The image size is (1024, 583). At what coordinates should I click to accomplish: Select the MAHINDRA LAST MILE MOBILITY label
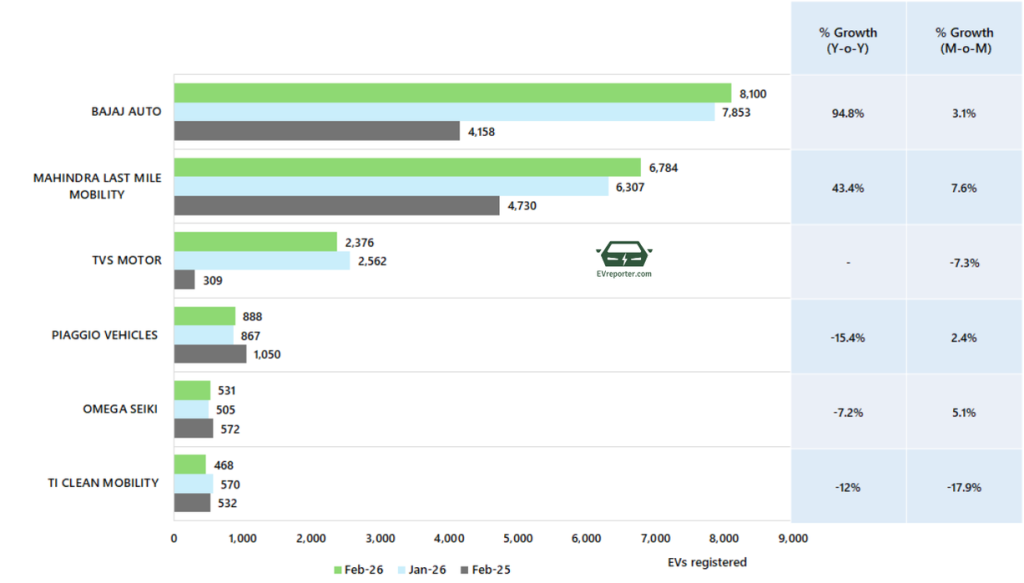97,186
